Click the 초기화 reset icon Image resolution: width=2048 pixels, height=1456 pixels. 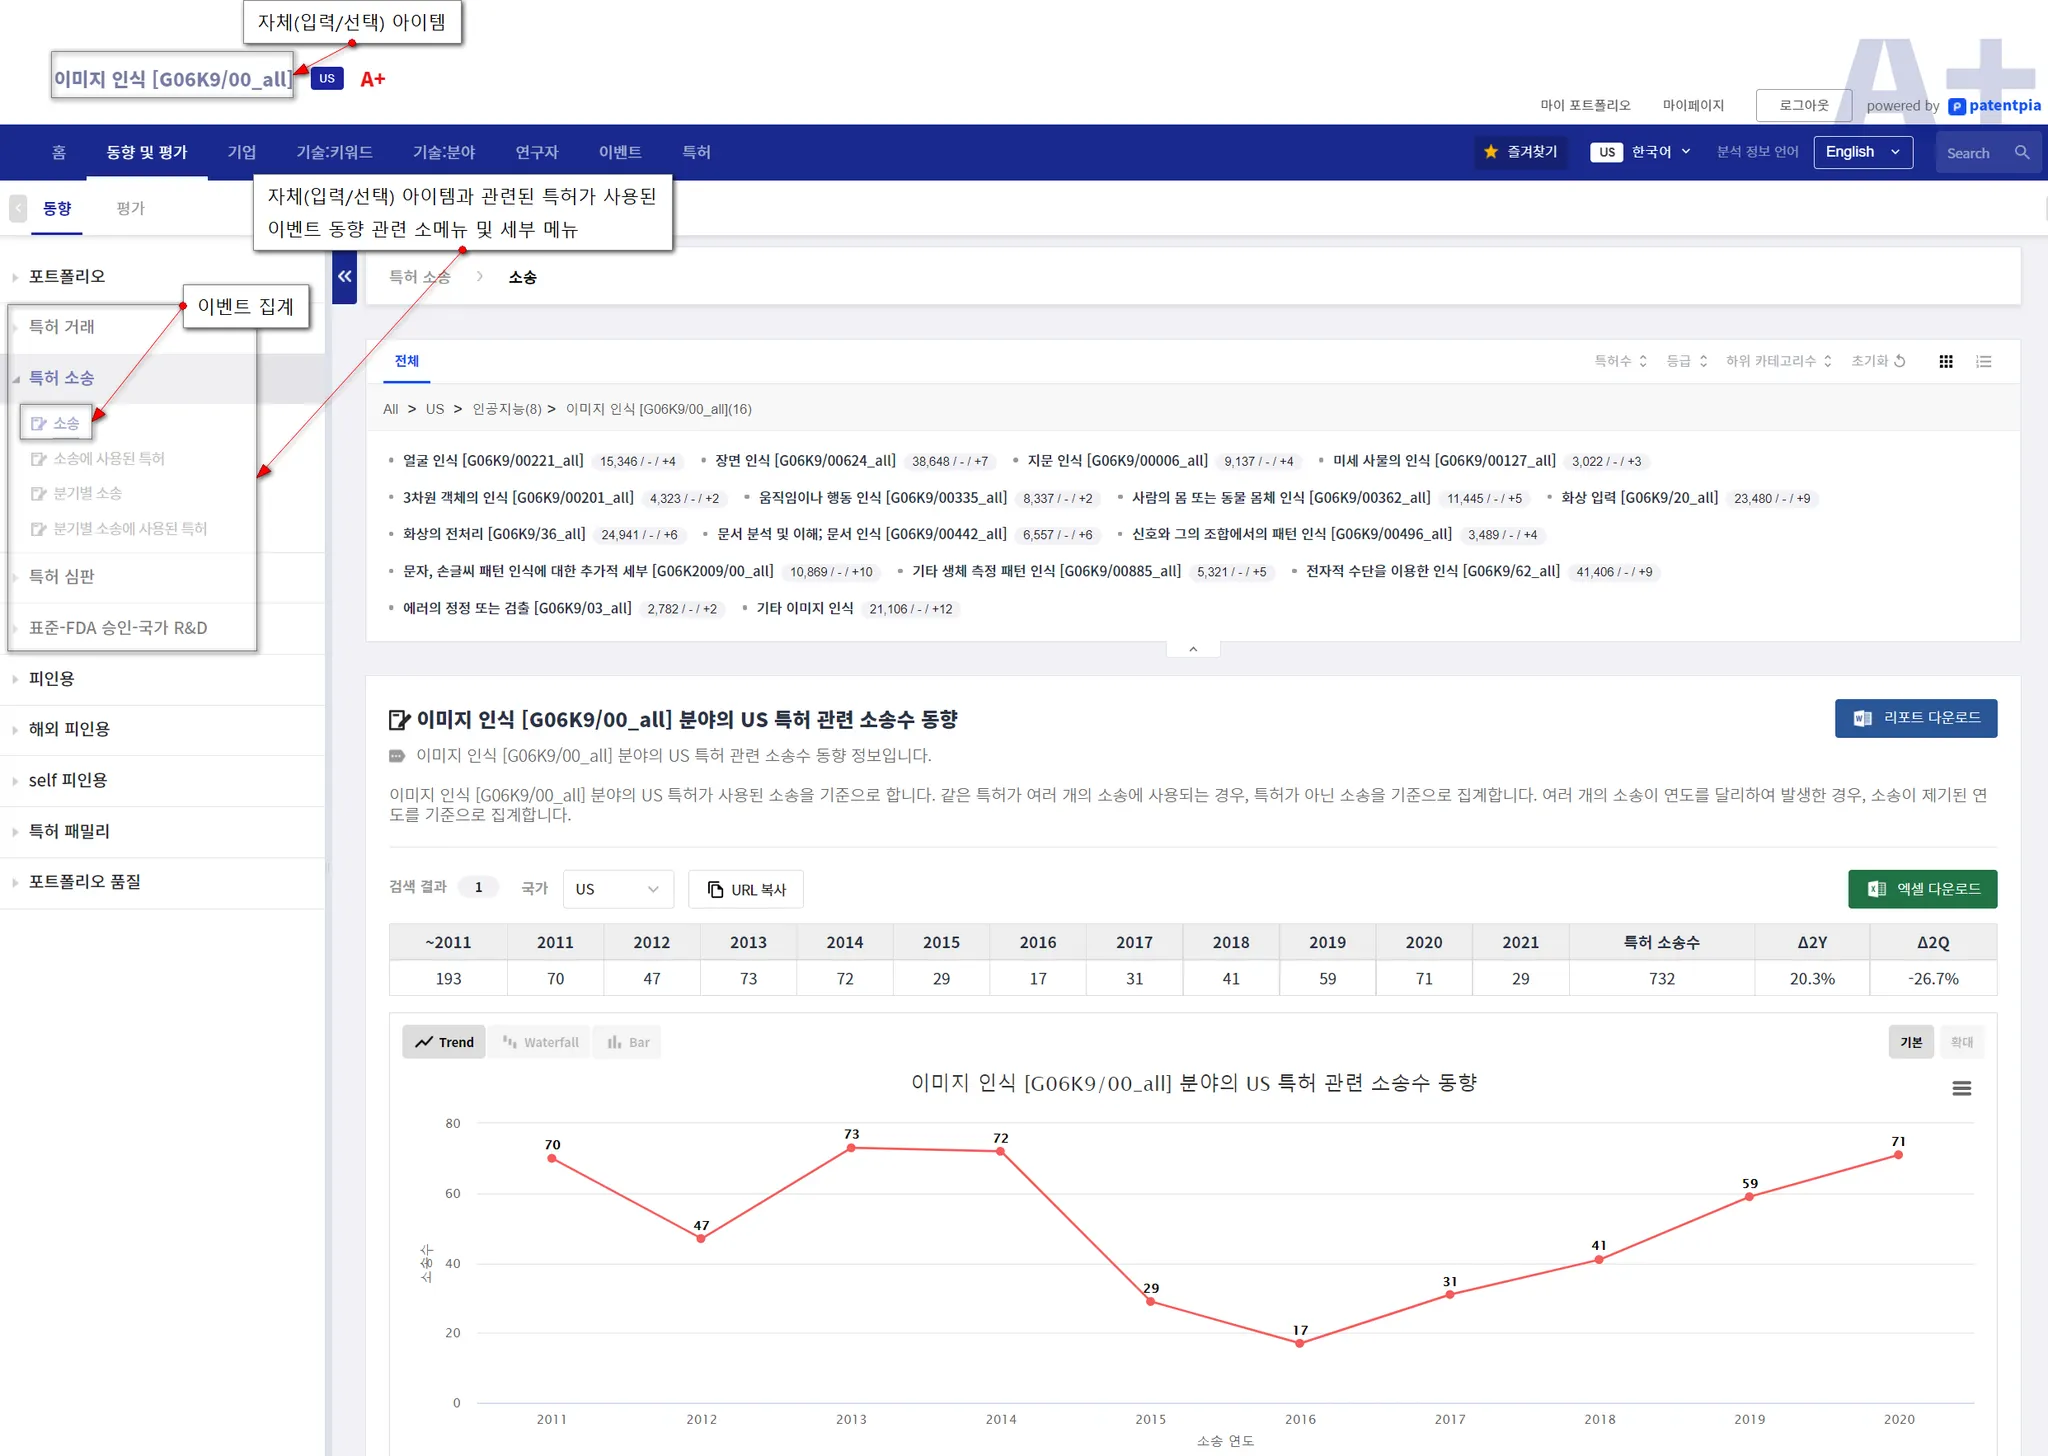pos(1900,361)
